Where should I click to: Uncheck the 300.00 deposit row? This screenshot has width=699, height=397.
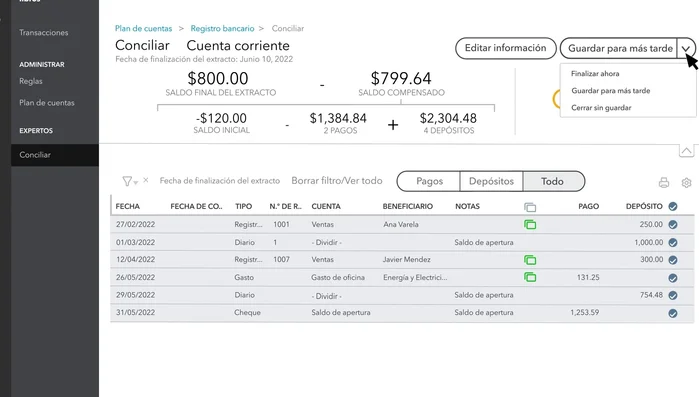[x=673, y=260]
